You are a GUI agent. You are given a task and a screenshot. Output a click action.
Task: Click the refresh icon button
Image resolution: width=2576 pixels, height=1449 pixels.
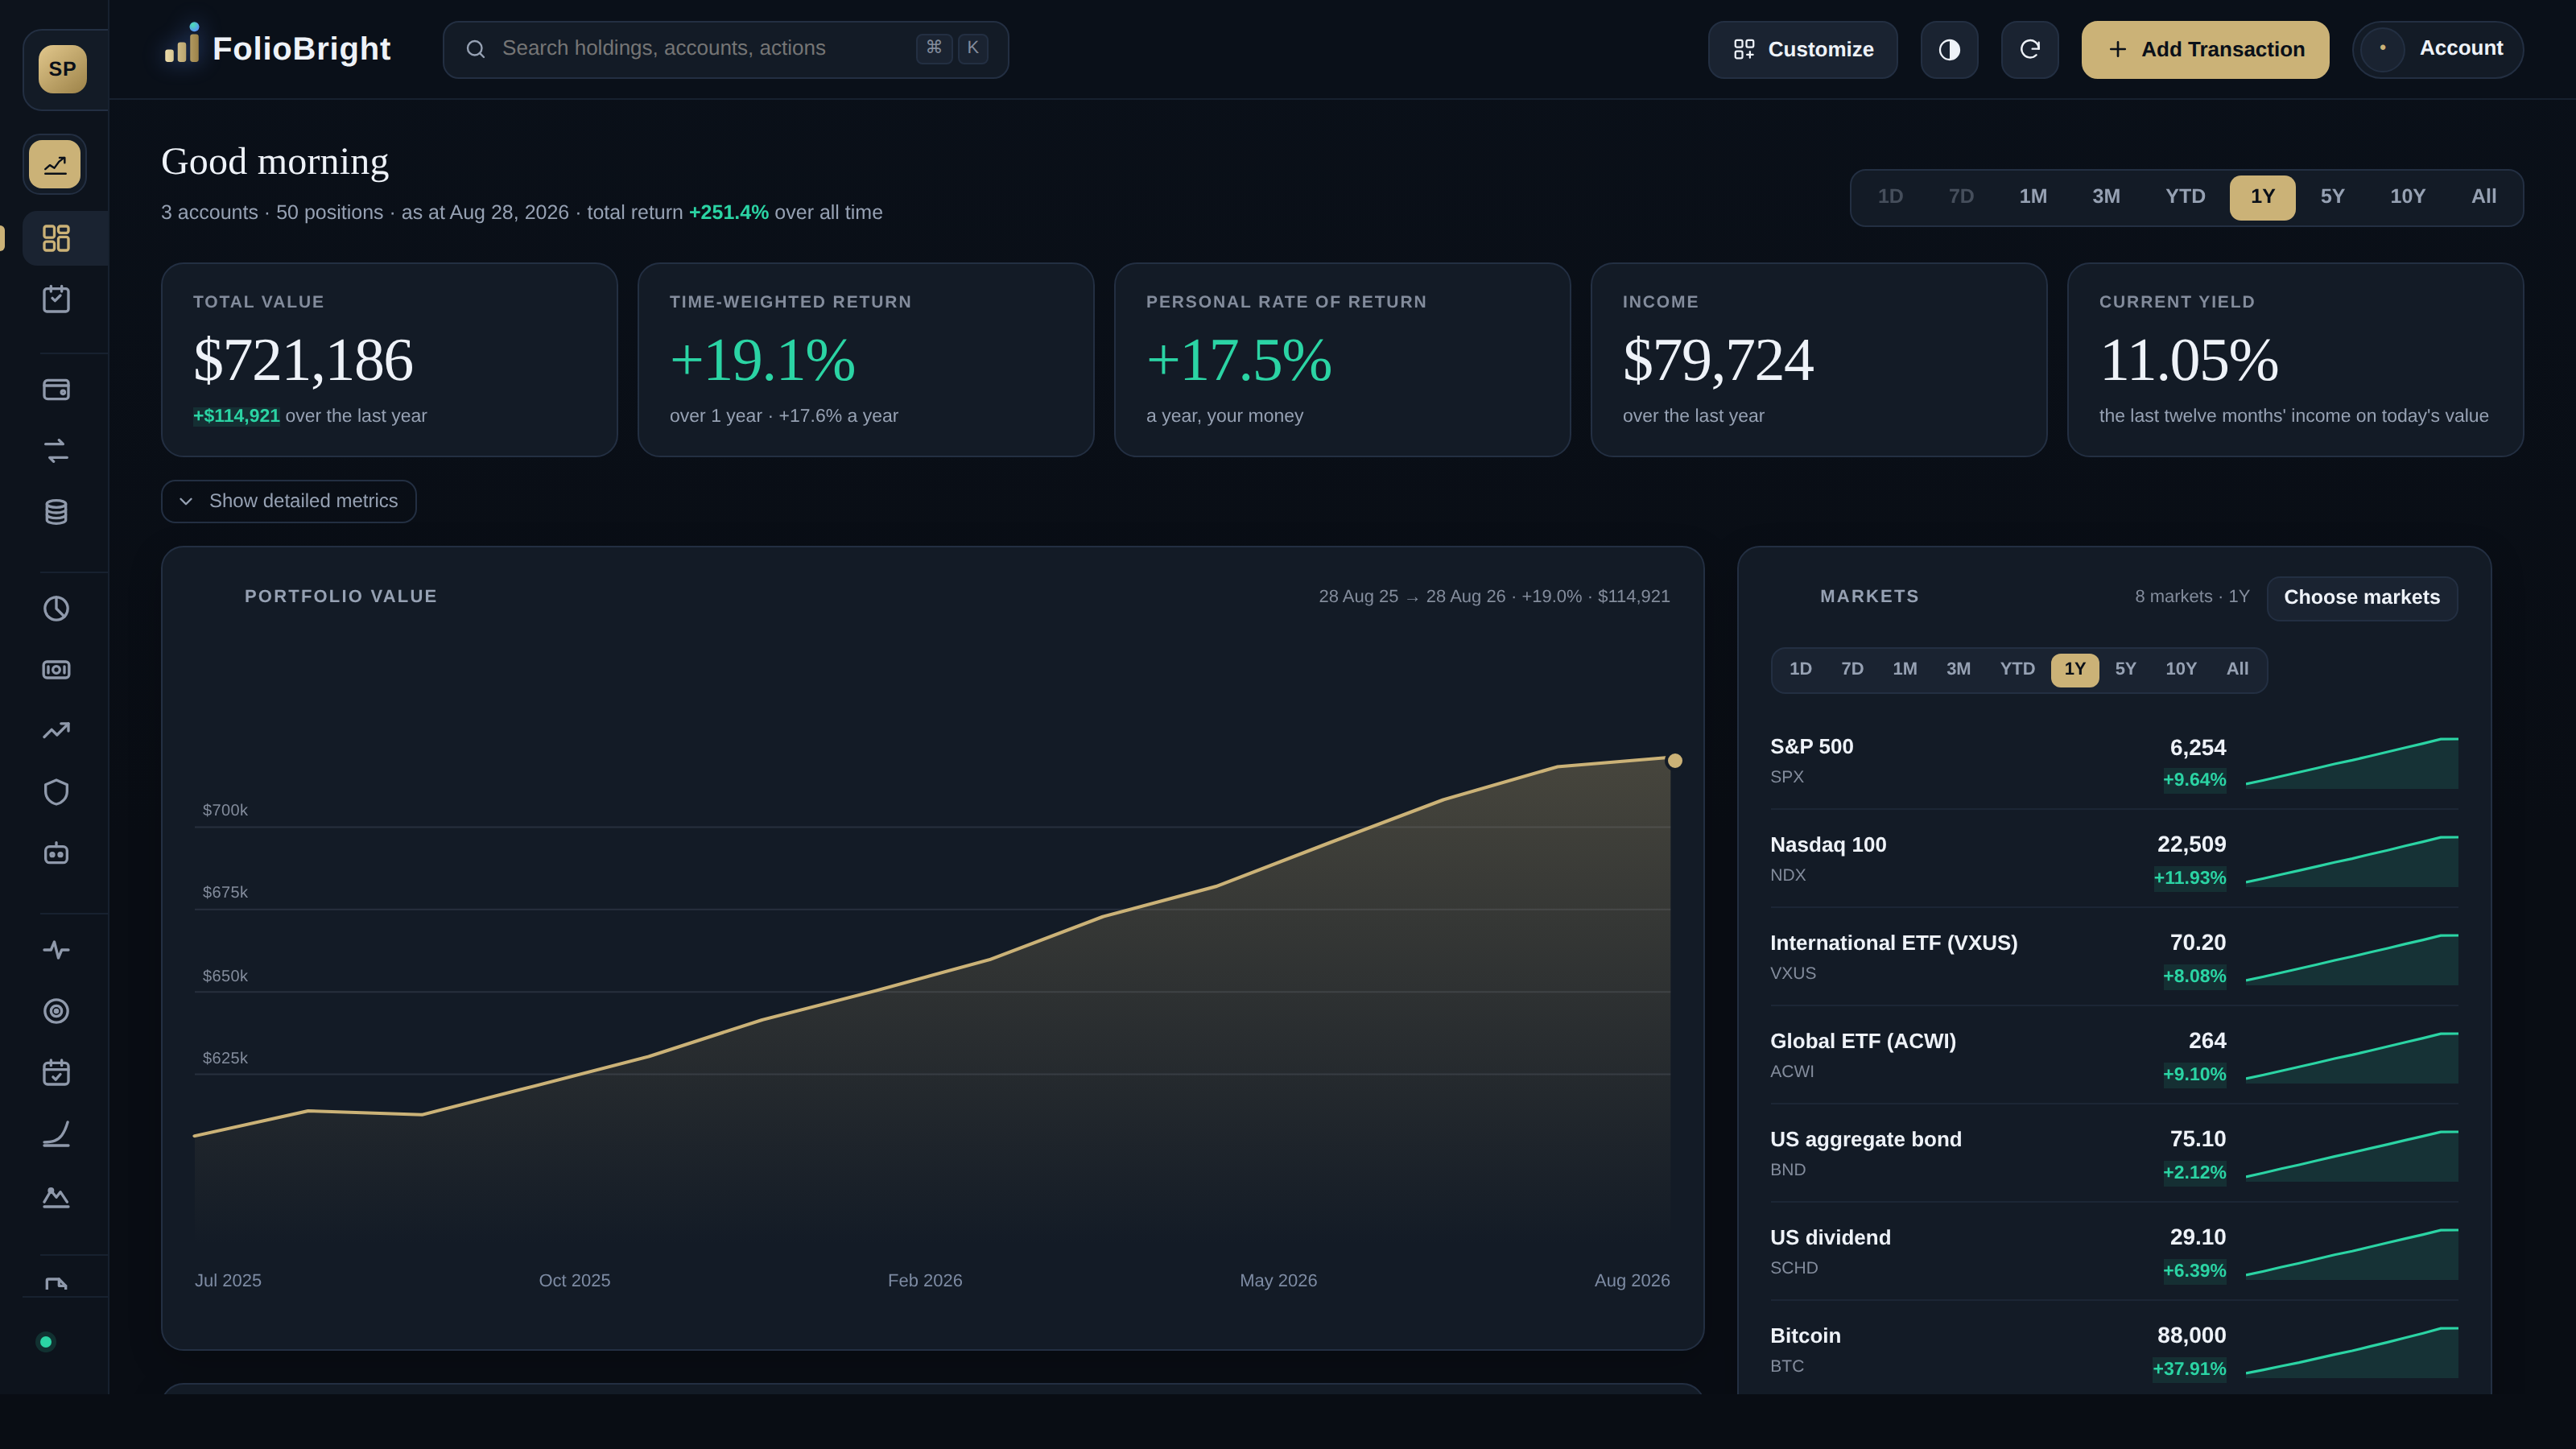(x=2029, y=49)
